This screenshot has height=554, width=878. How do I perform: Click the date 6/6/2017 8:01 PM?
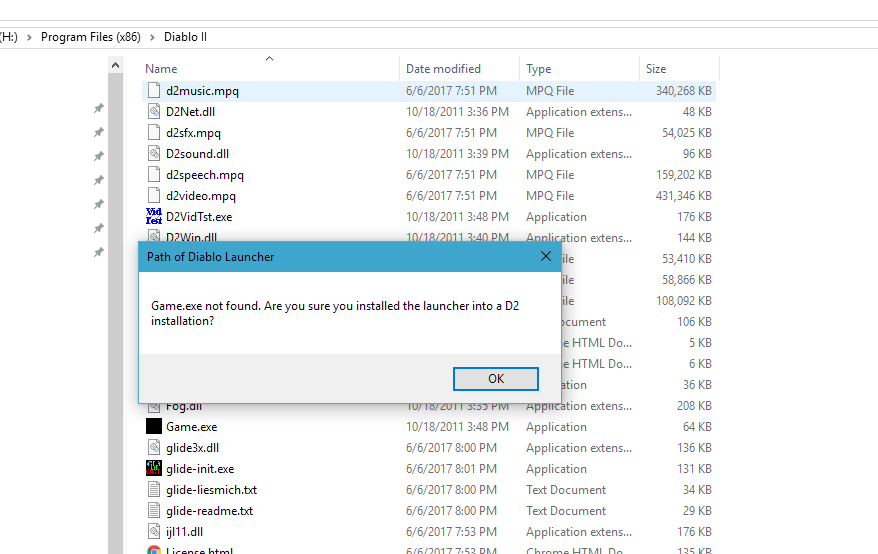pos(451,469)
